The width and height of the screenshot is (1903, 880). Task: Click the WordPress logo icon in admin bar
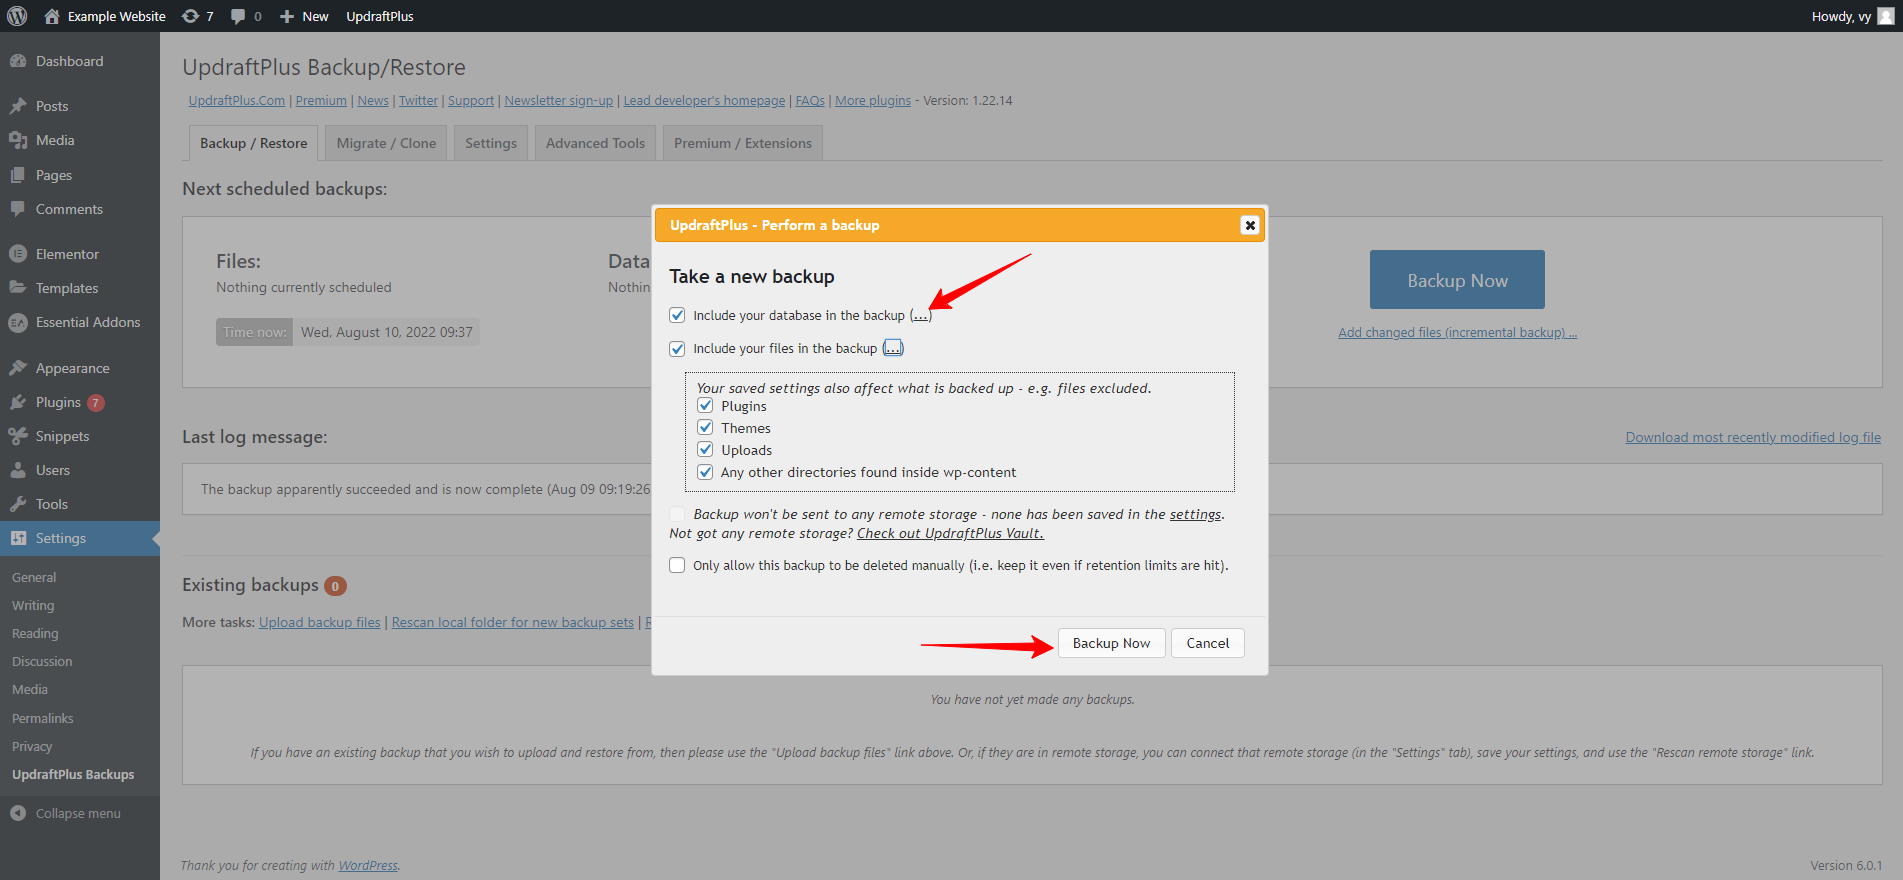pyautogui.click(x=17, y=16)
